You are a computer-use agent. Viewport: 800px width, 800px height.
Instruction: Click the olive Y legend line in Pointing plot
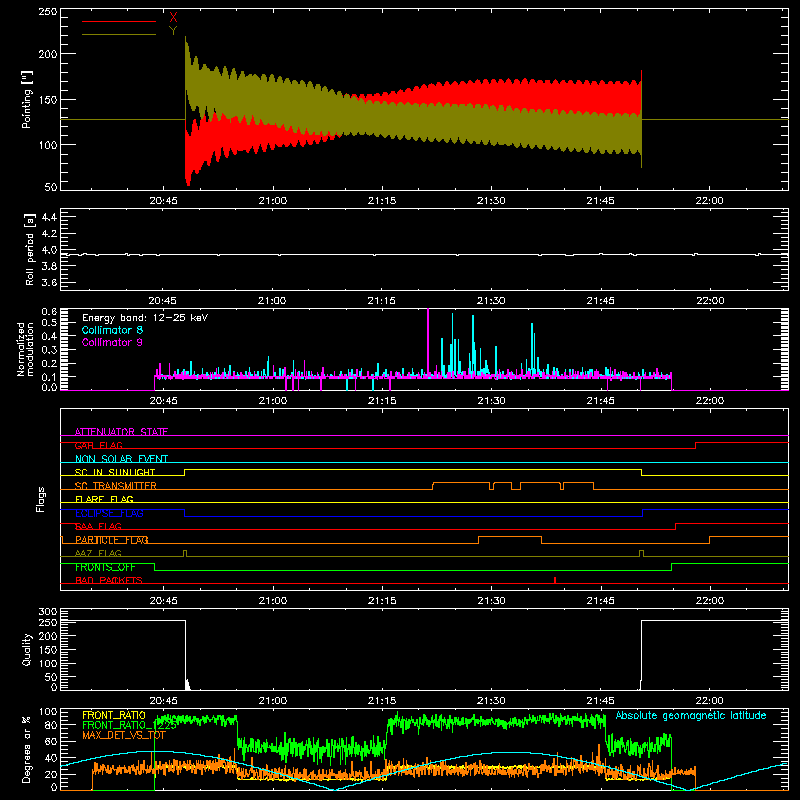(x=119, y=35)
